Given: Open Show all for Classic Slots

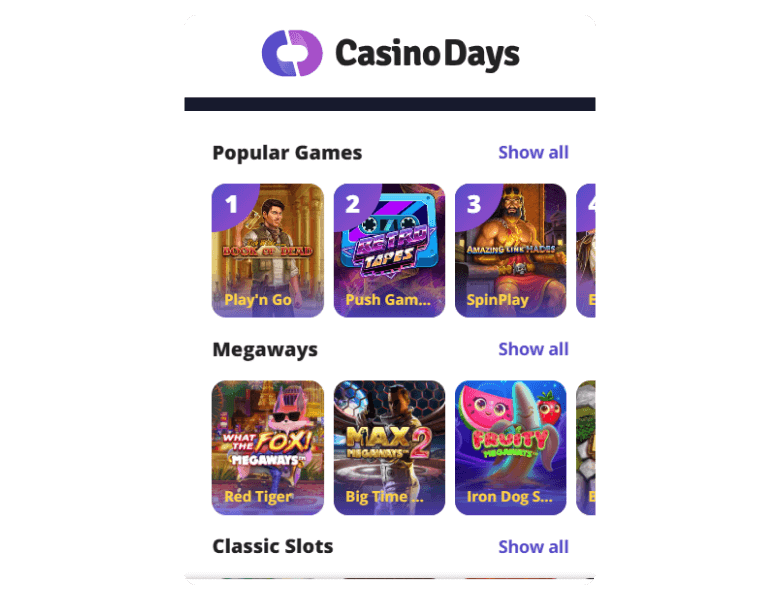Looking at the screenshot, I should (x=533, y=546).
